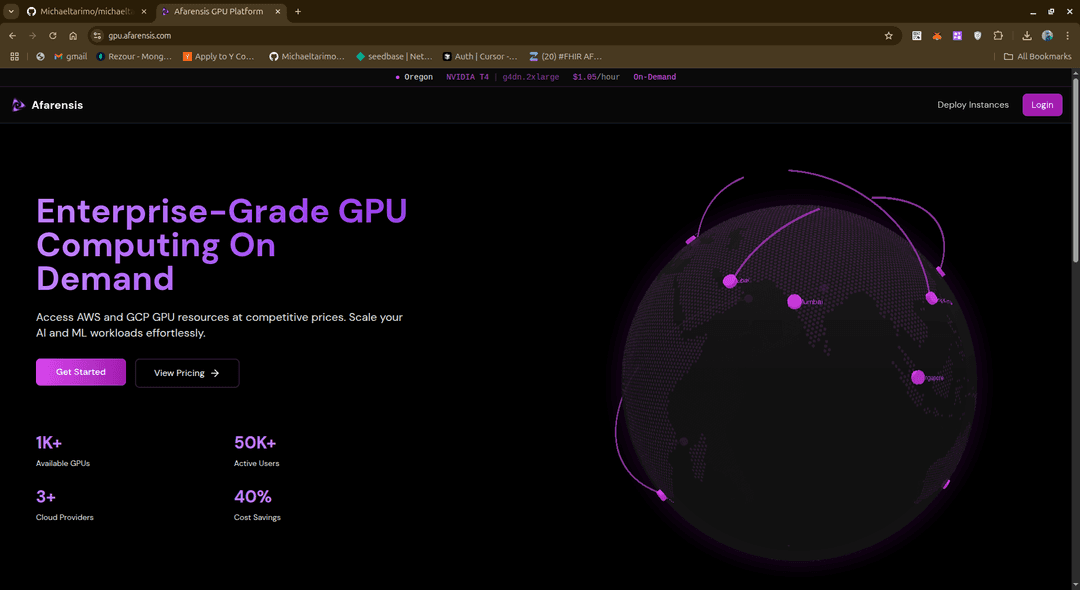The width and height of the screenshot is (1080, 590).
Task: Open the All Bookmarks dropdown
Action: [x=1037, y=56]
